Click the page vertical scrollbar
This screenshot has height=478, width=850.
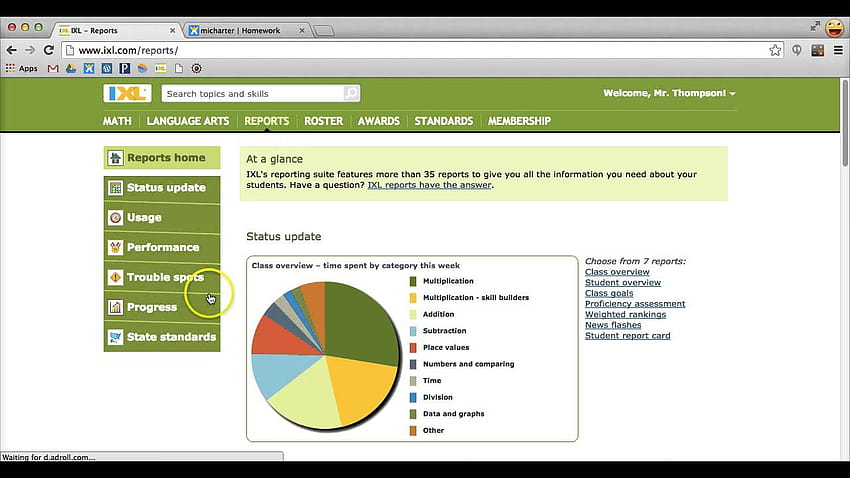click(x=845, y=124)
